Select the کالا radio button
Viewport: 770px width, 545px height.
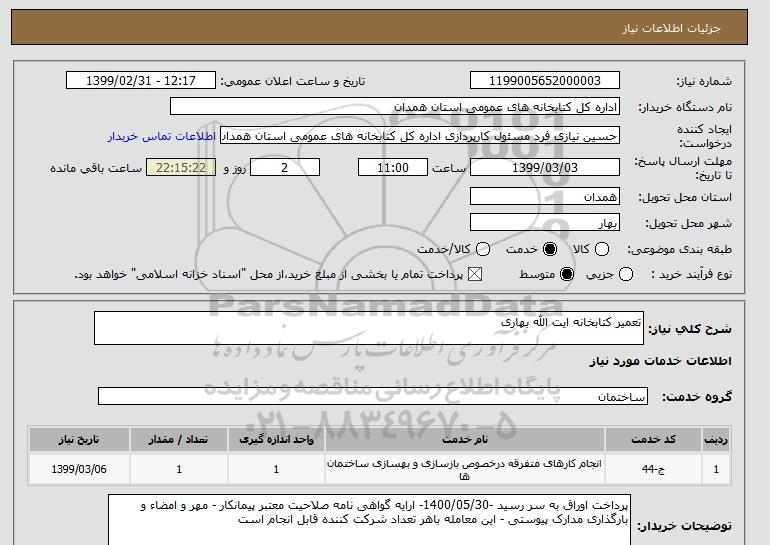pyautogui.click(x=602, y=249)
